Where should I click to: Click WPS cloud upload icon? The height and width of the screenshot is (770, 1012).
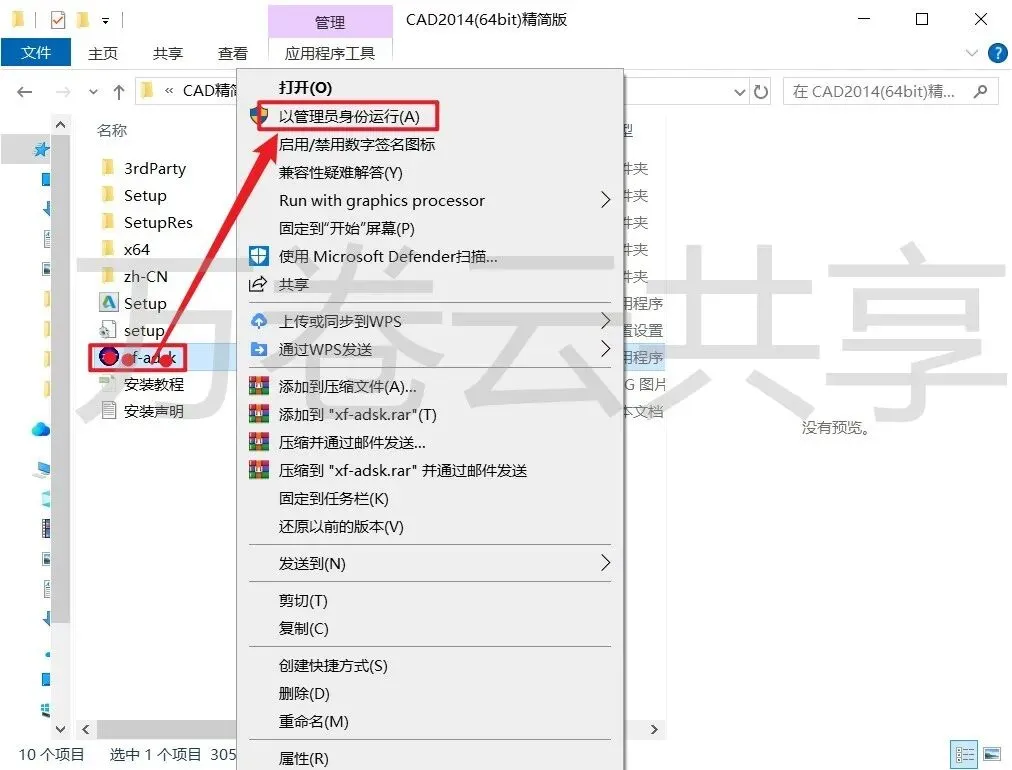coord(259,321)
